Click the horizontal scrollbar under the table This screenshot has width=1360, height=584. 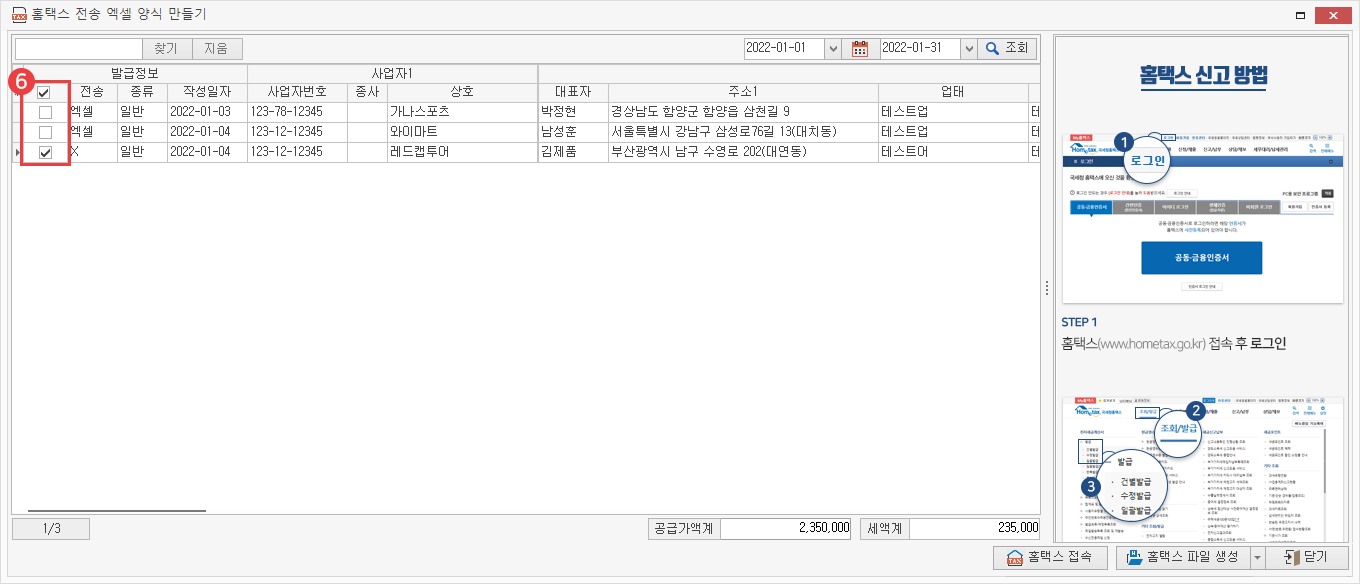tap(116, 510)
